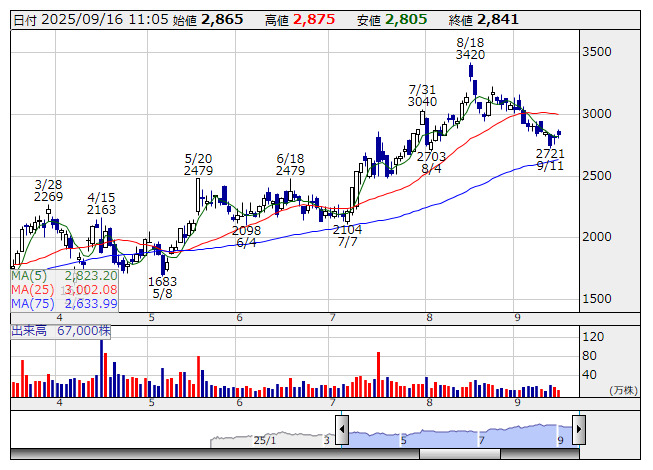Click the 7/31 3040 high label
The image size is (653, 470).
pyautogui.click(x=422, y=96)
